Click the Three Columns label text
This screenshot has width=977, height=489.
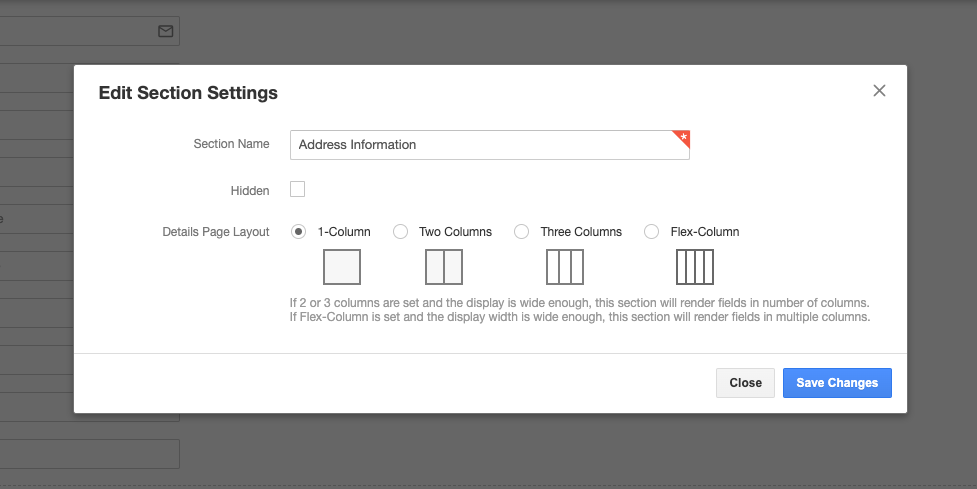[581, 232]
